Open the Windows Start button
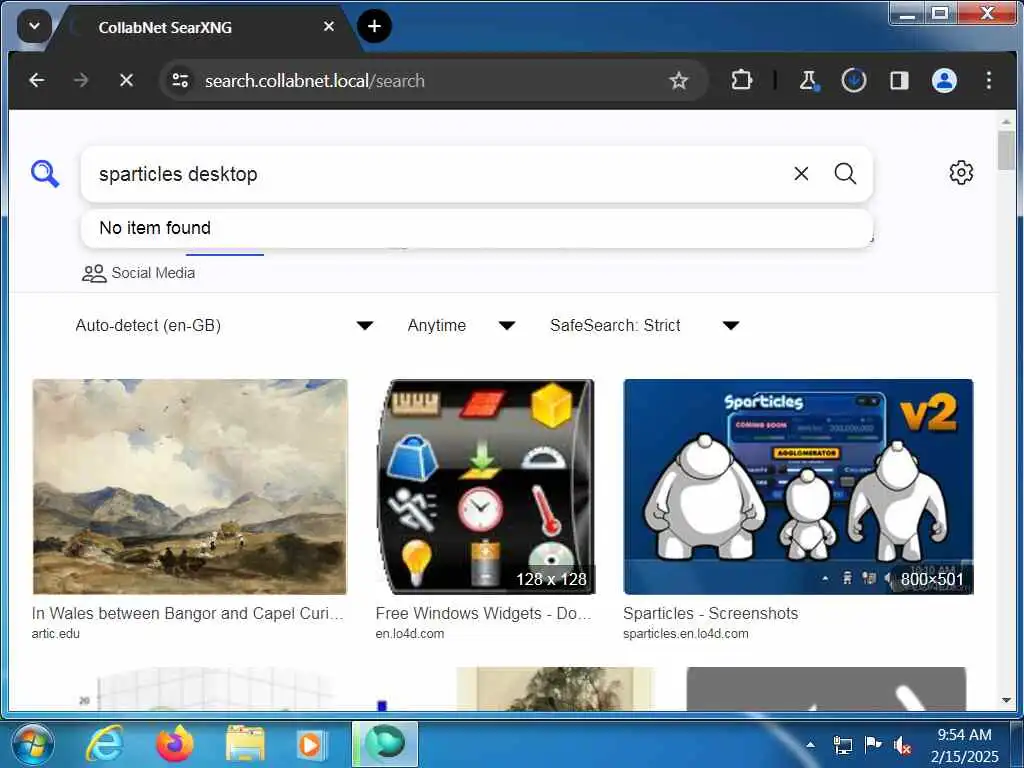 click(33, 744)
